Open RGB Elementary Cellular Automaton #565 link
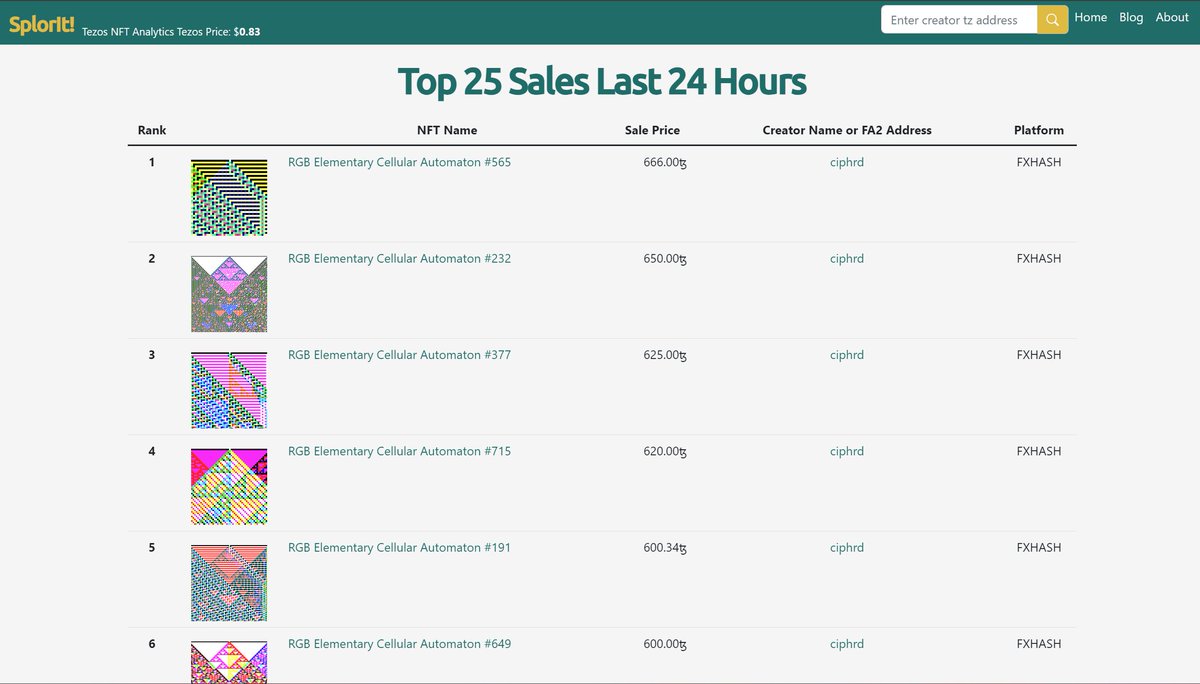The image size is (1200, 684). (399, 162)
